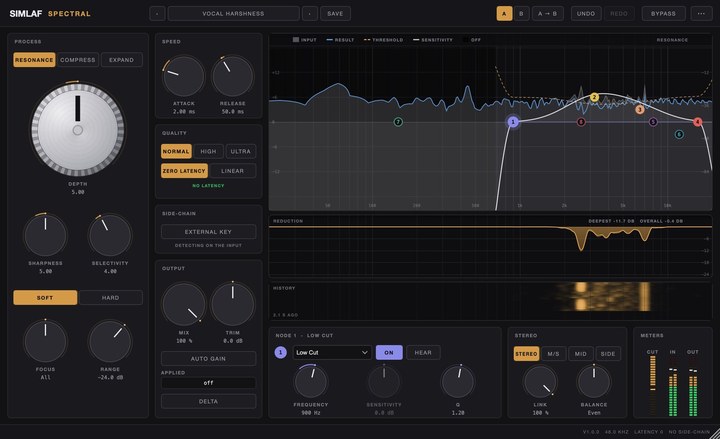Viewport: 720px width, 439px height.
Task: Switch process mode to Expand
Action: 122,60
